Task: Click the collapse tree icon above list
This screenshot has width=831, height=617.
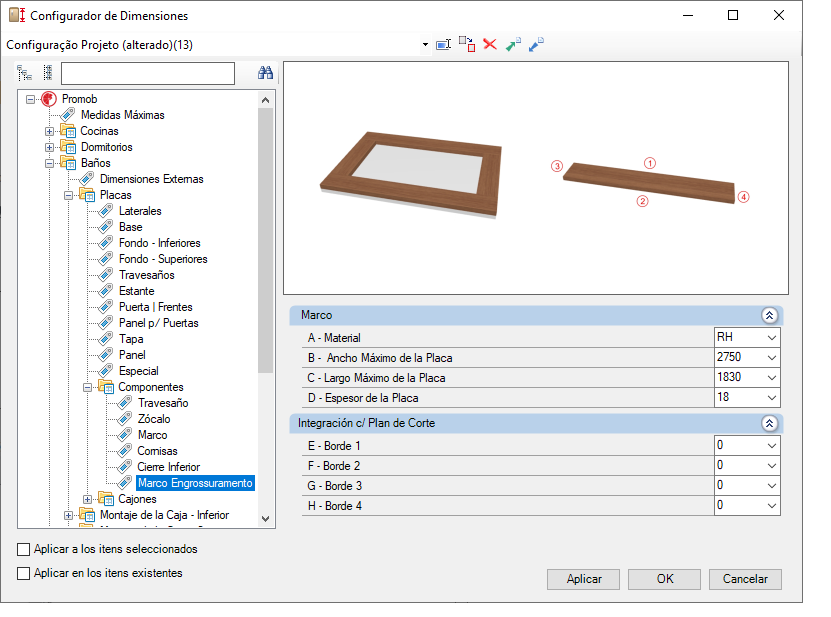Action: pyautogui.click(x=48, y=73)
